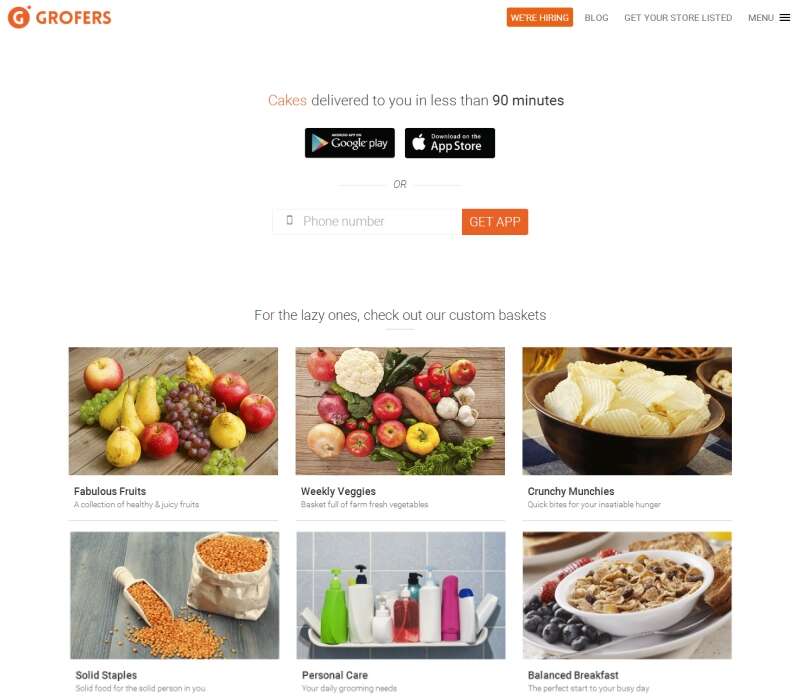Open the hamburger menu icon
800x700 pixels.
785,18
